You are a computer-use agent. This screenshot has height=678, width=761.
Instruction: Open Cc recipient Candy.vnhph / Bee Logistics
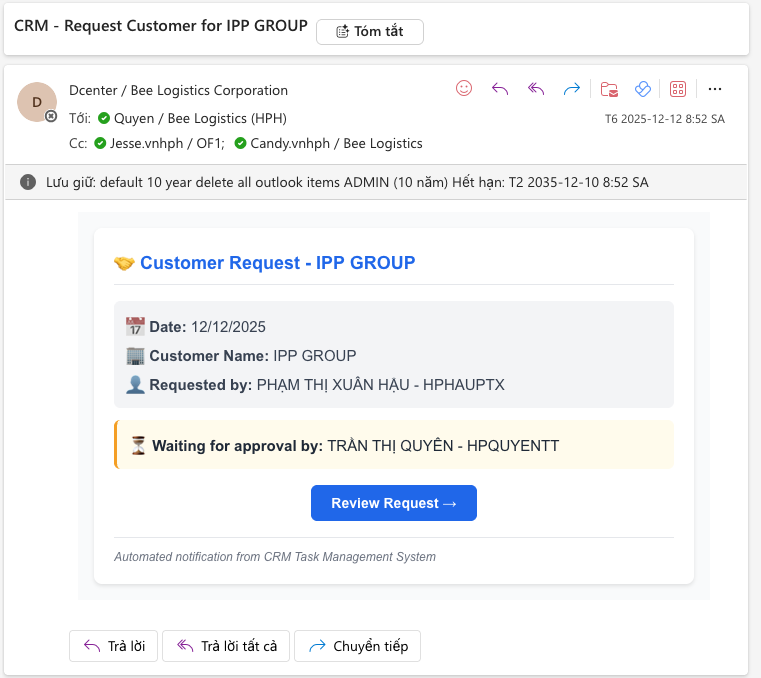(336, 144)
